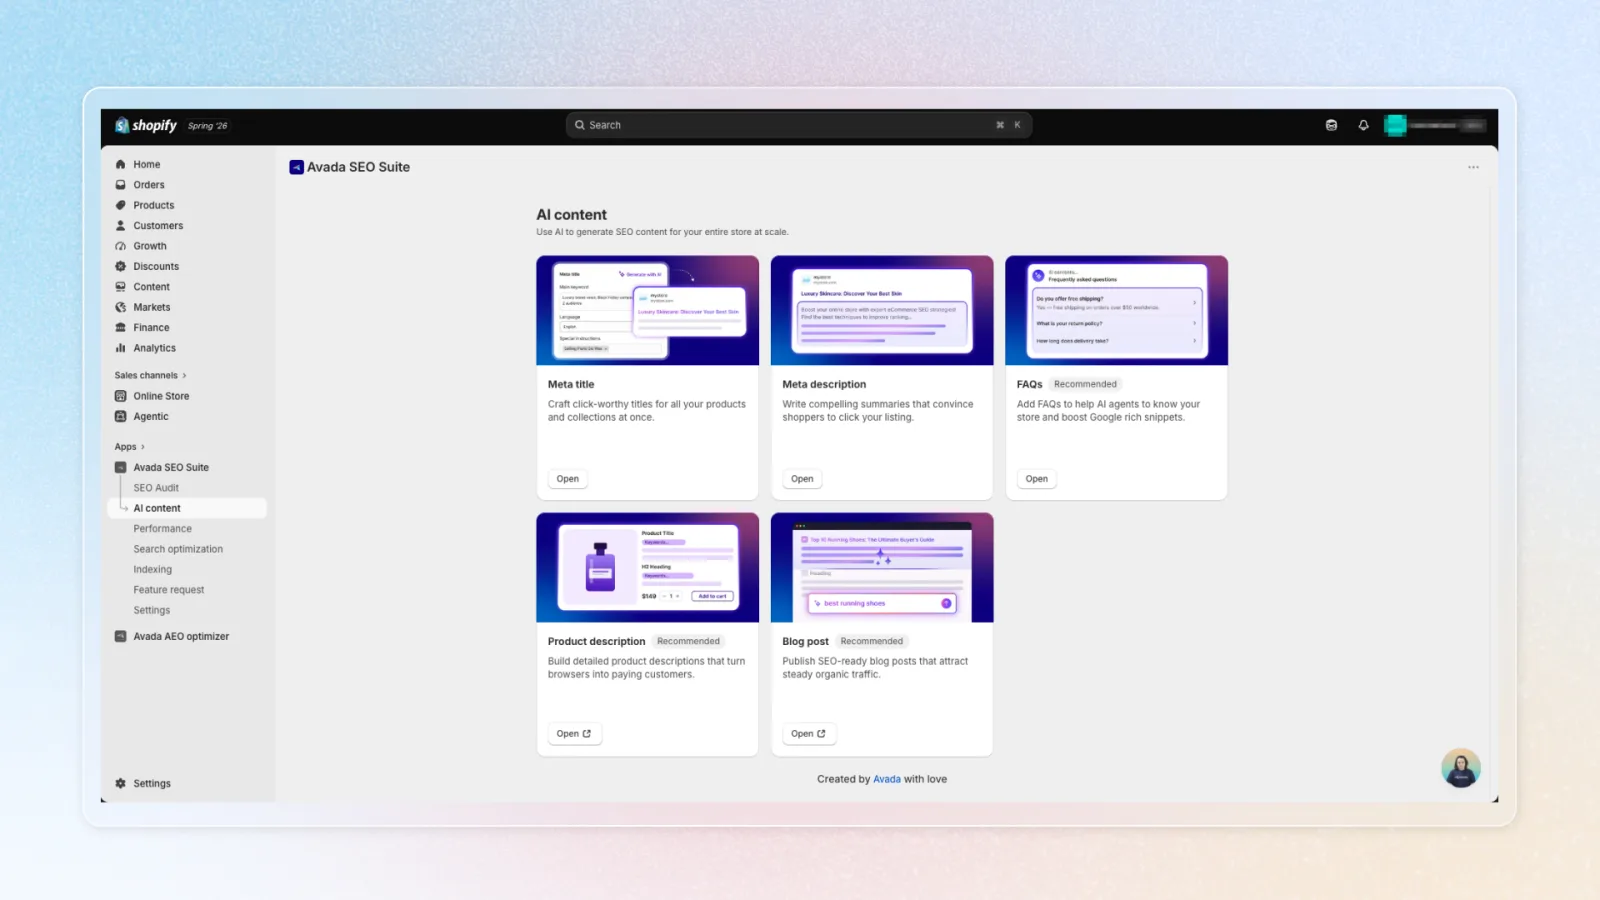
Task: Click the Recommended badge beside FAQs
Action: pyautogui.click(x=1085, y=384)
